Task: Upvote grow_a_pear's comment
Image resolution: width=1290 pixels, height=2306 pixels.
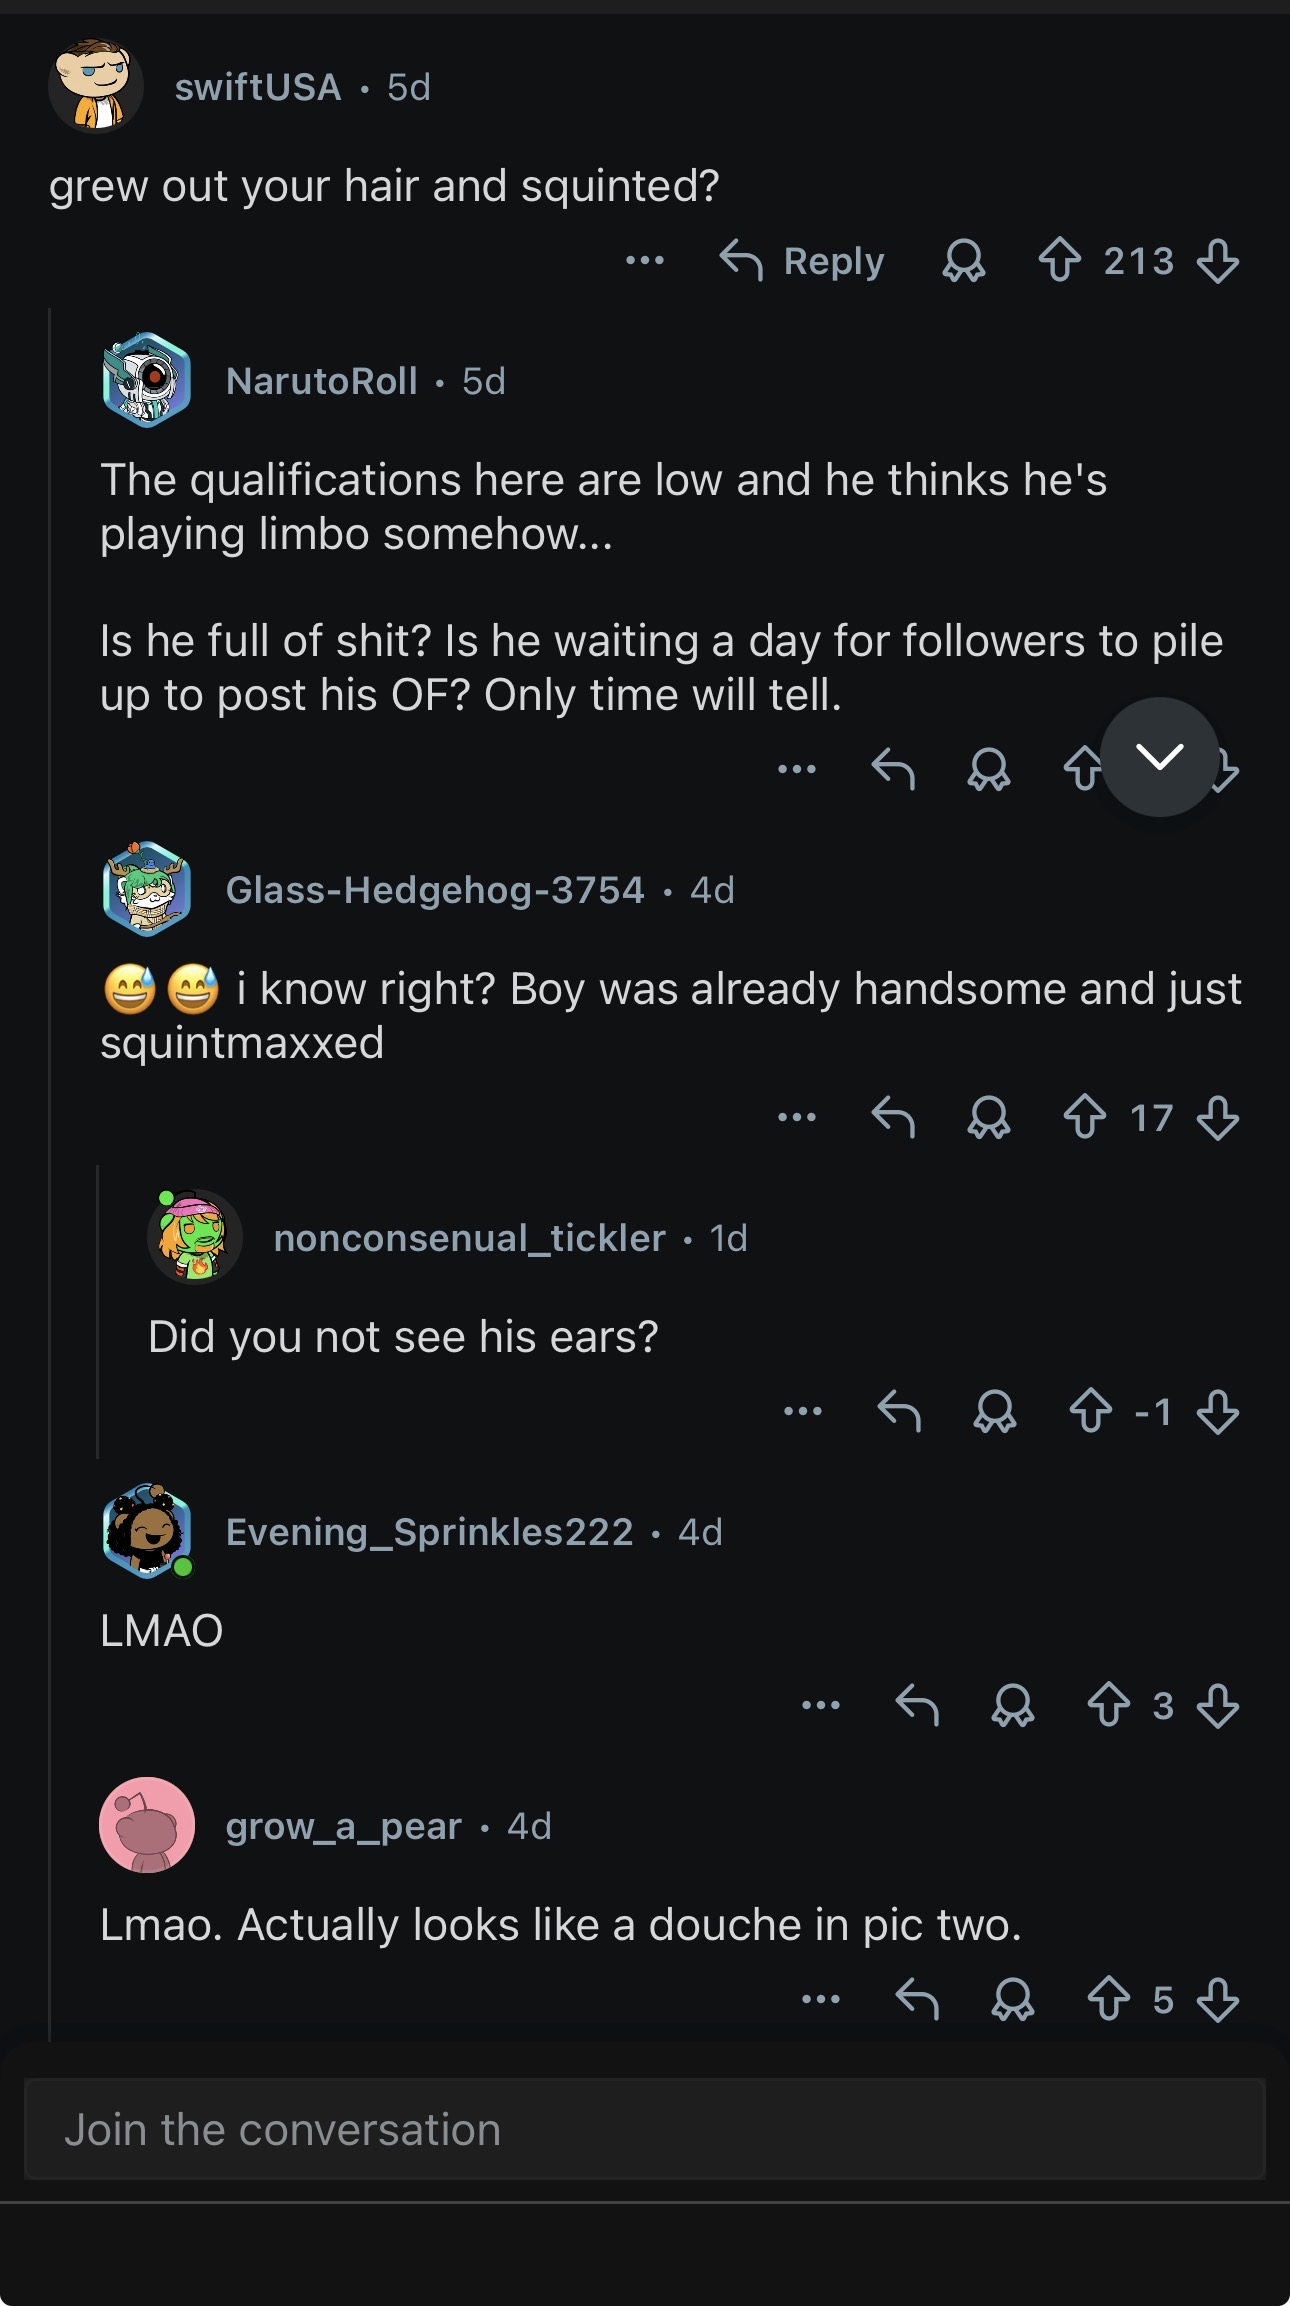Action: point(1108,1999)
